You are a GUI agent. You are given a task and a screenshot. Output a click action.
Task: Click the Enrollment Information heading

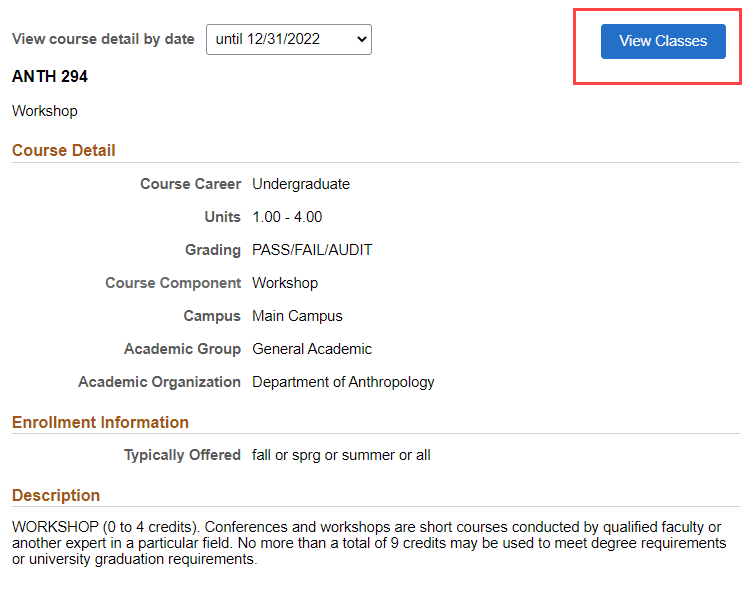pyautogui.click(x=100, y=422)
